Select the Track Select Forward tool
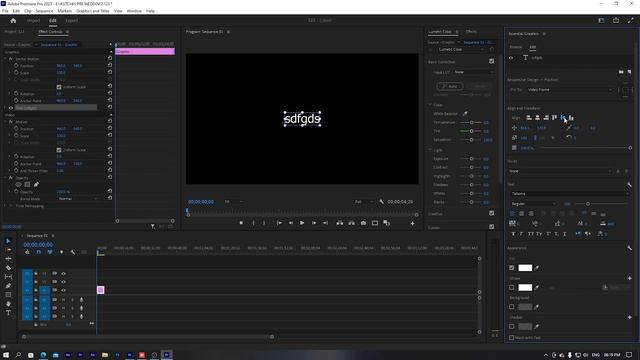This screenshot has height=360, width=640. [x=8, y=250]
